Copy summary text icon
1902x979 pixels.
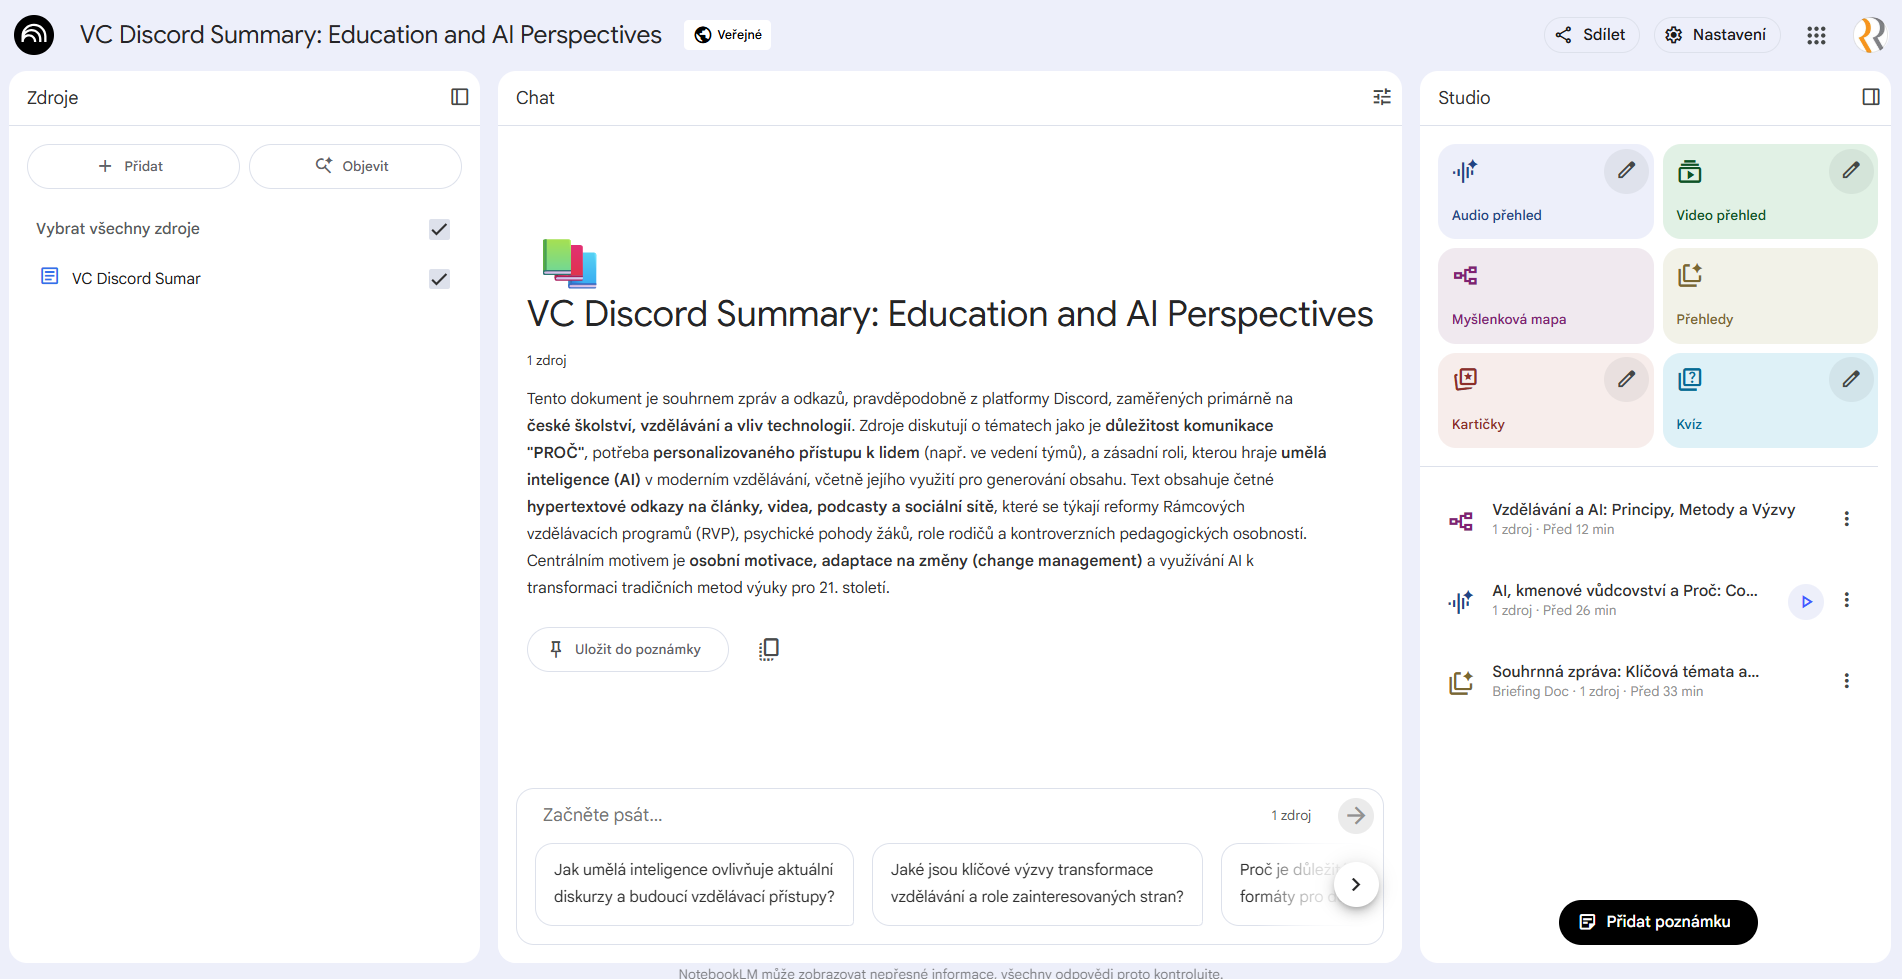tap(768, 649)
